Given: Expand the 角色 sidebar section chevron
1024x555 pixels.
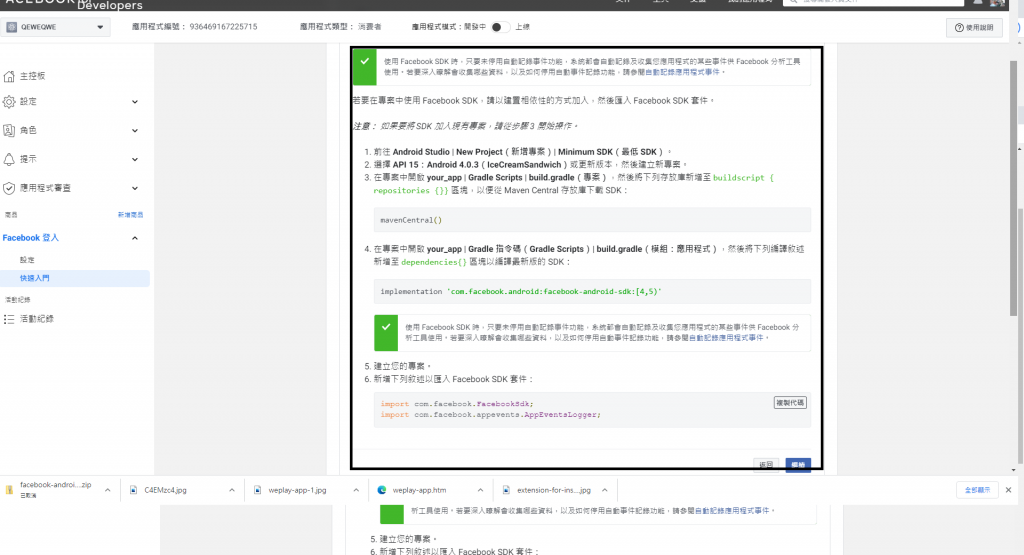Looking at the screenshot, I should point(135,131).
